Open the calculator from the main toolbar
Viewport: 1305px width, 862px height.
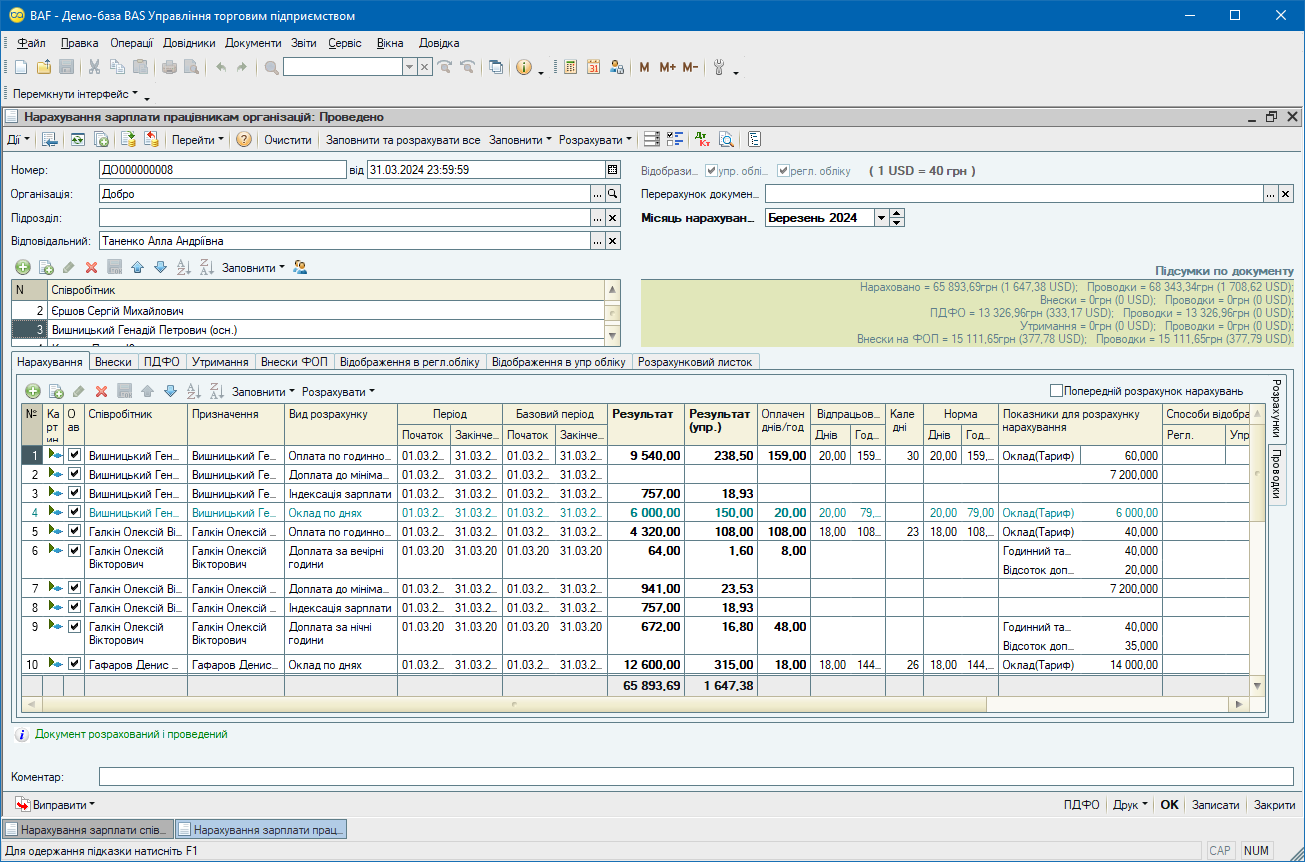(571, 67)
